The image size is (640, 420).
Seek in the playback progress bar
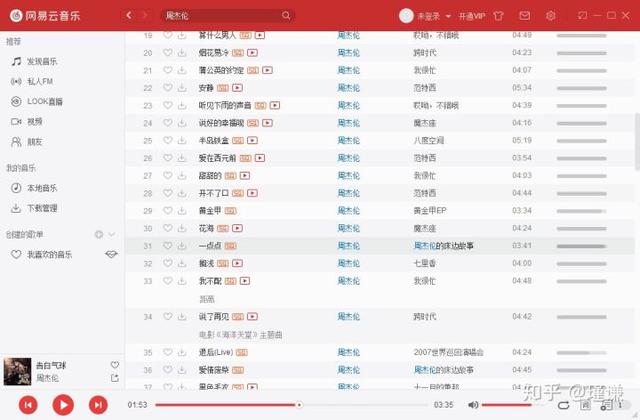[292, 405]
